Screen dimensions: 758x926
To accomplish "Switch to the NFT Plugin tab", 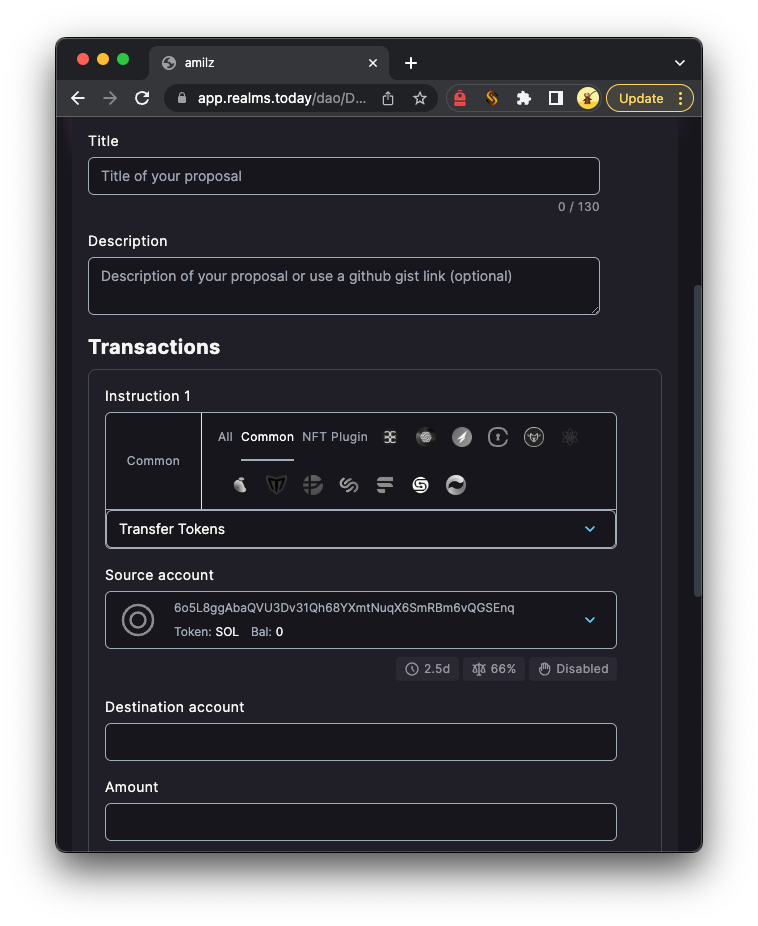I will click(x=335, y=437).
